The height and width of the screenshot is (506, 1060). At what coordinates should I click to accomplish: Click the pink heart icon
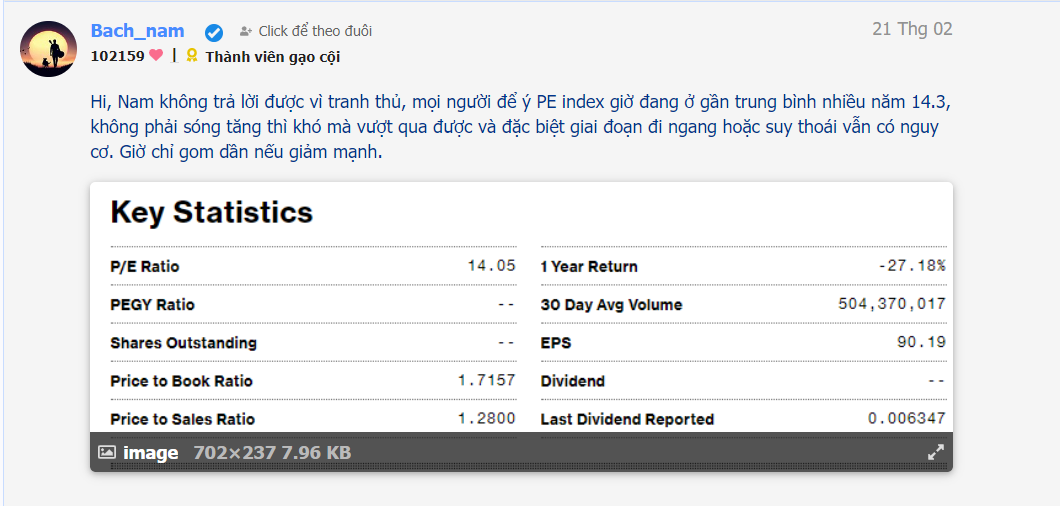pyautogui.click(x=156, y=56)
